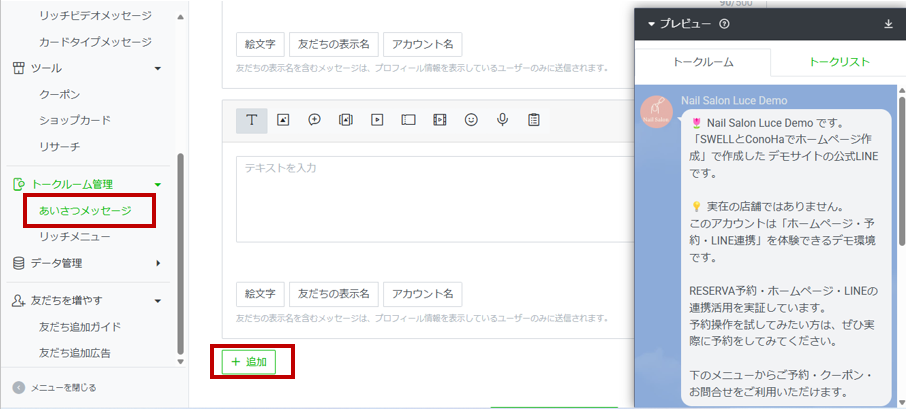Open 友だち追加ガイド in the sidebar

click(x=80, y=327)
